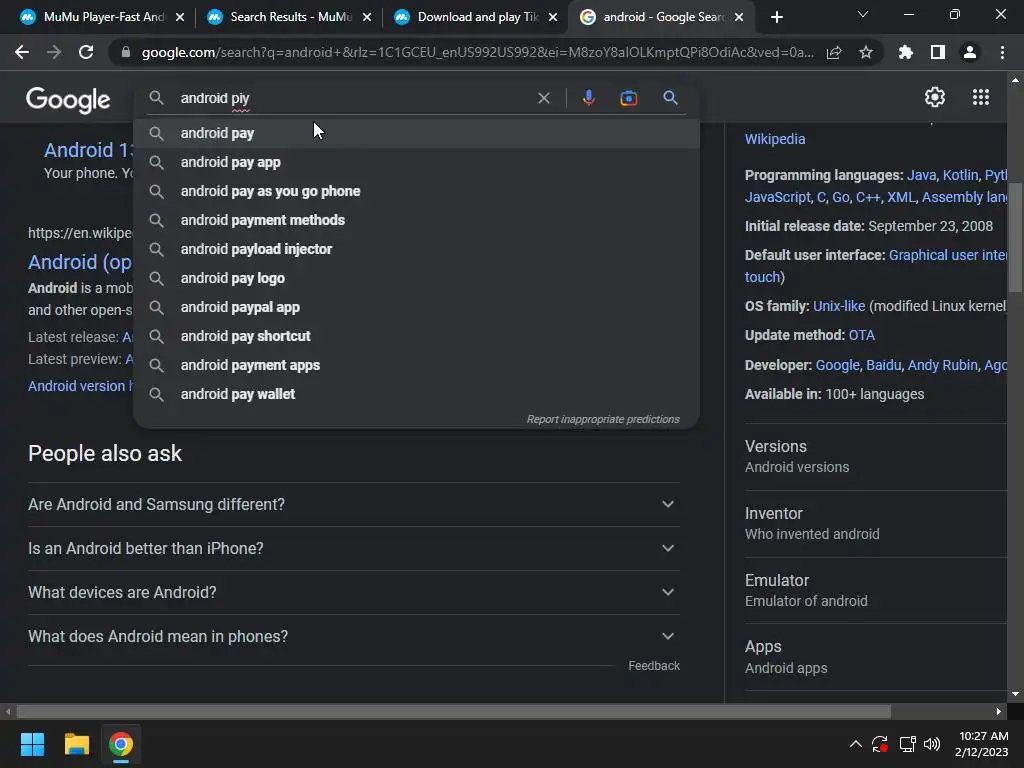The width and height of the screenshot is (1024, 768).
Task: Open the Extensions puzzle icon
Action: [x=906, y=52]
